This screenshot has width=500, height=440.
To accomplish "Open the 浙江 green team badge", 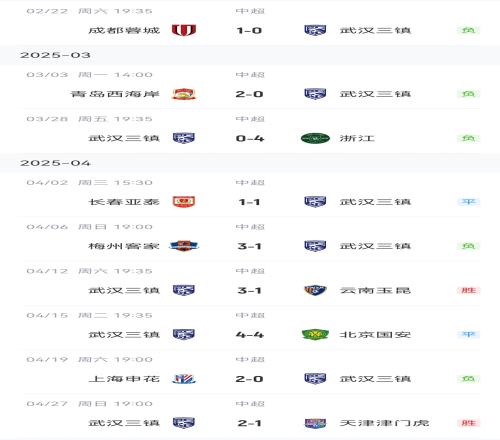I will tap(315, 138).
